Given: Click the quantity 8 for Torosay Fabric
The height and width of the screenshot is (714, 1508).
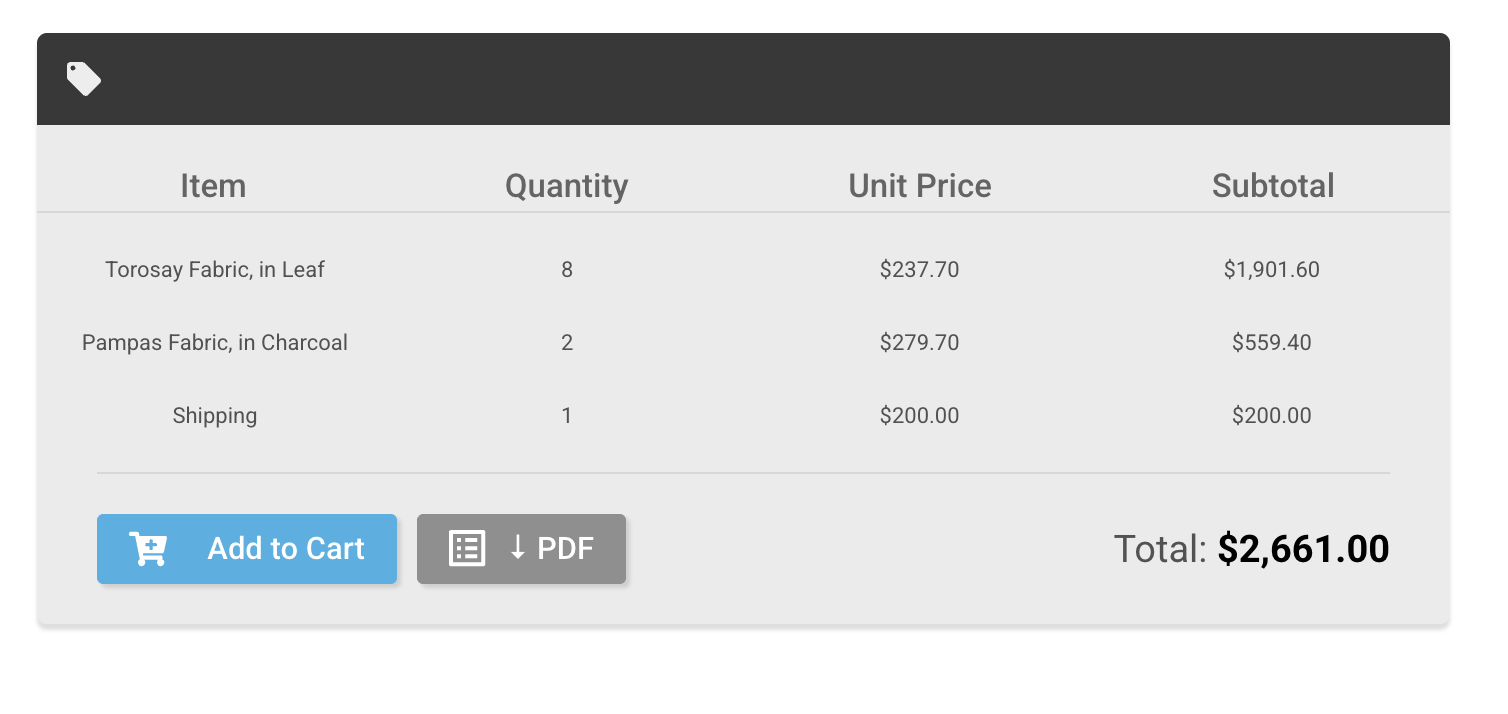Looking at the screenshot, I should [x=567, y=269].
